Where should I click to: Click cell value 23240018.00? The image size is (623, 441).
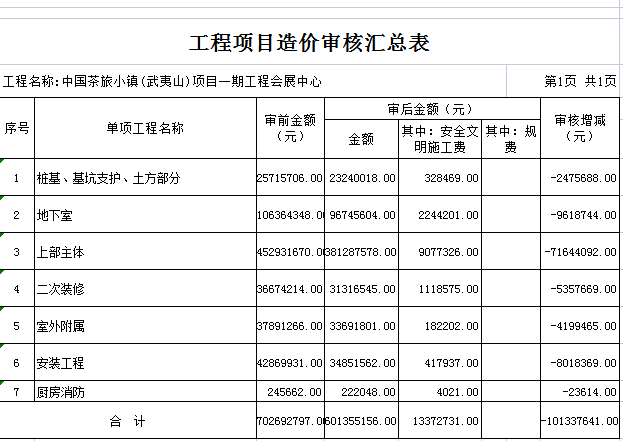coord(361,178)
